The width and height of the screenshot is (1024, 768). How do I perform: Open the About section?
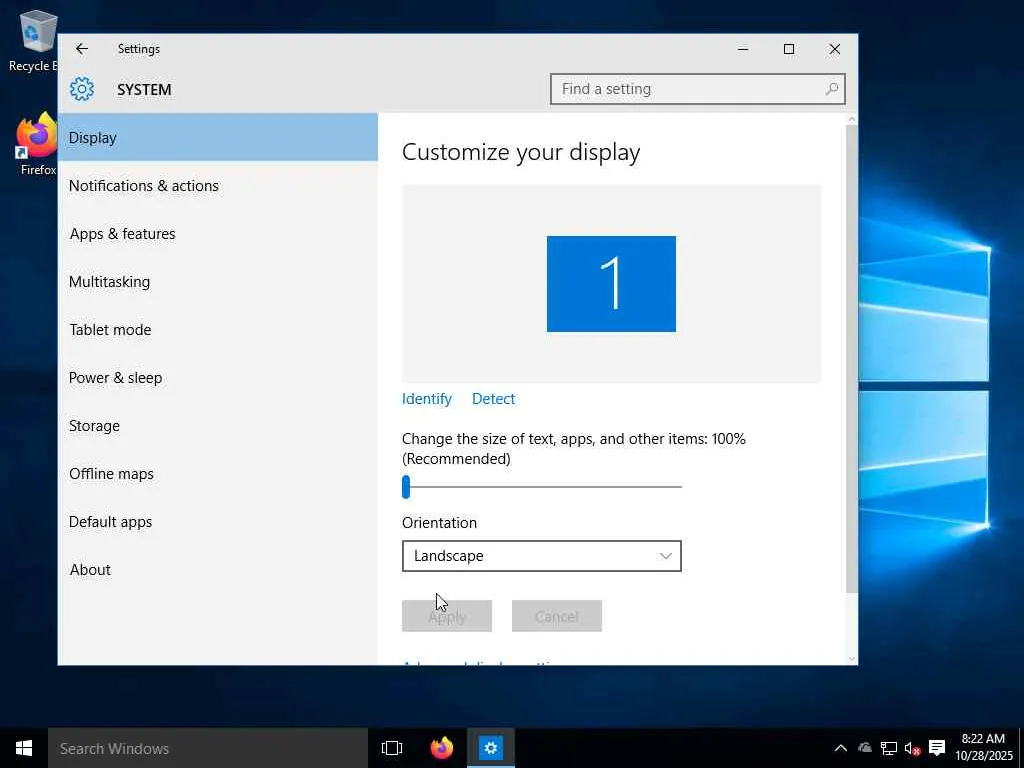[x=217, y=569]
